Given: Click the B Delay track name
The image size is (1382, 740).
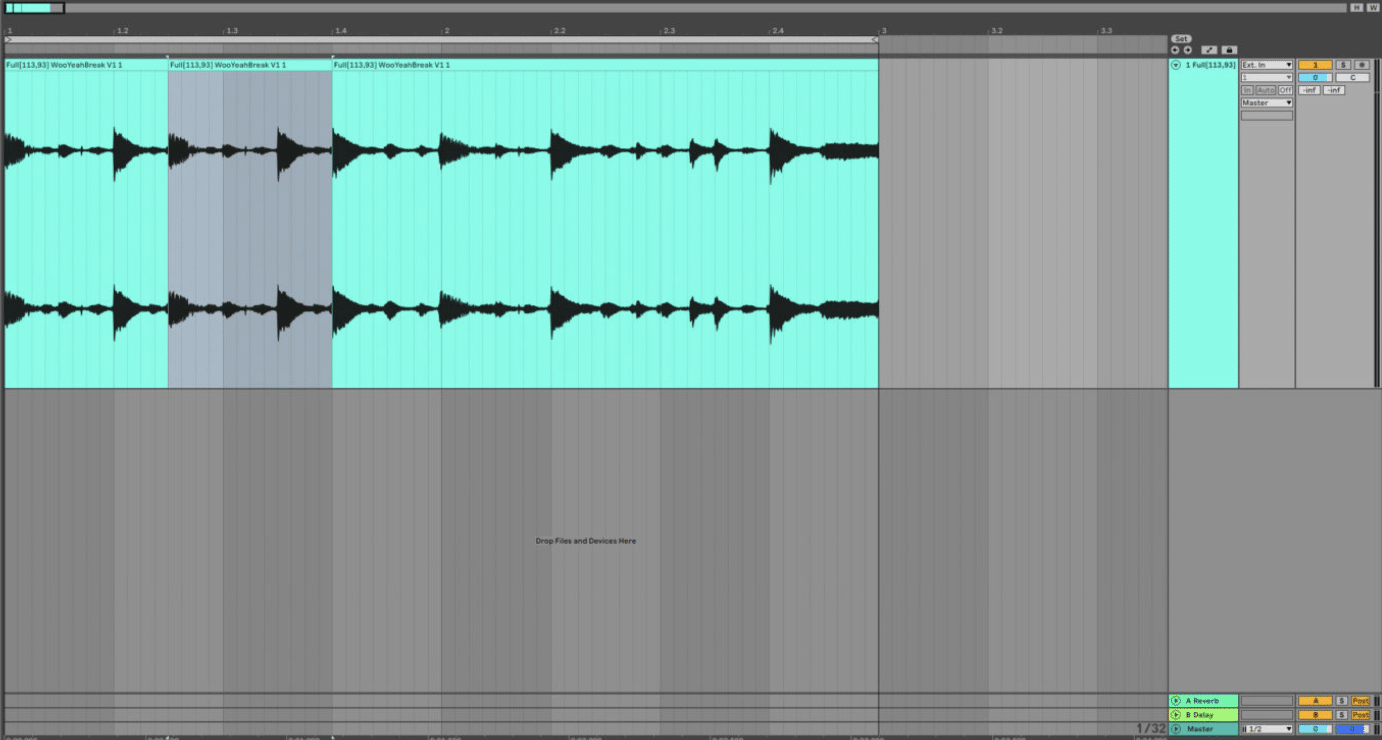Looking at the screenshot, I should (x=1202, y=715).
